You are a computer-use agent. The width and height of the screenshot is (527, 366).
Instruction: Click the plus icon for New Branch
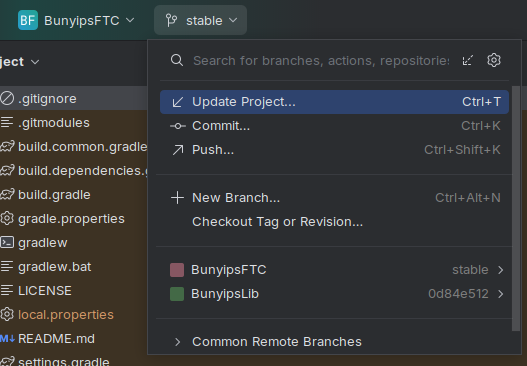pyautogui.click(x=177, y=198)
